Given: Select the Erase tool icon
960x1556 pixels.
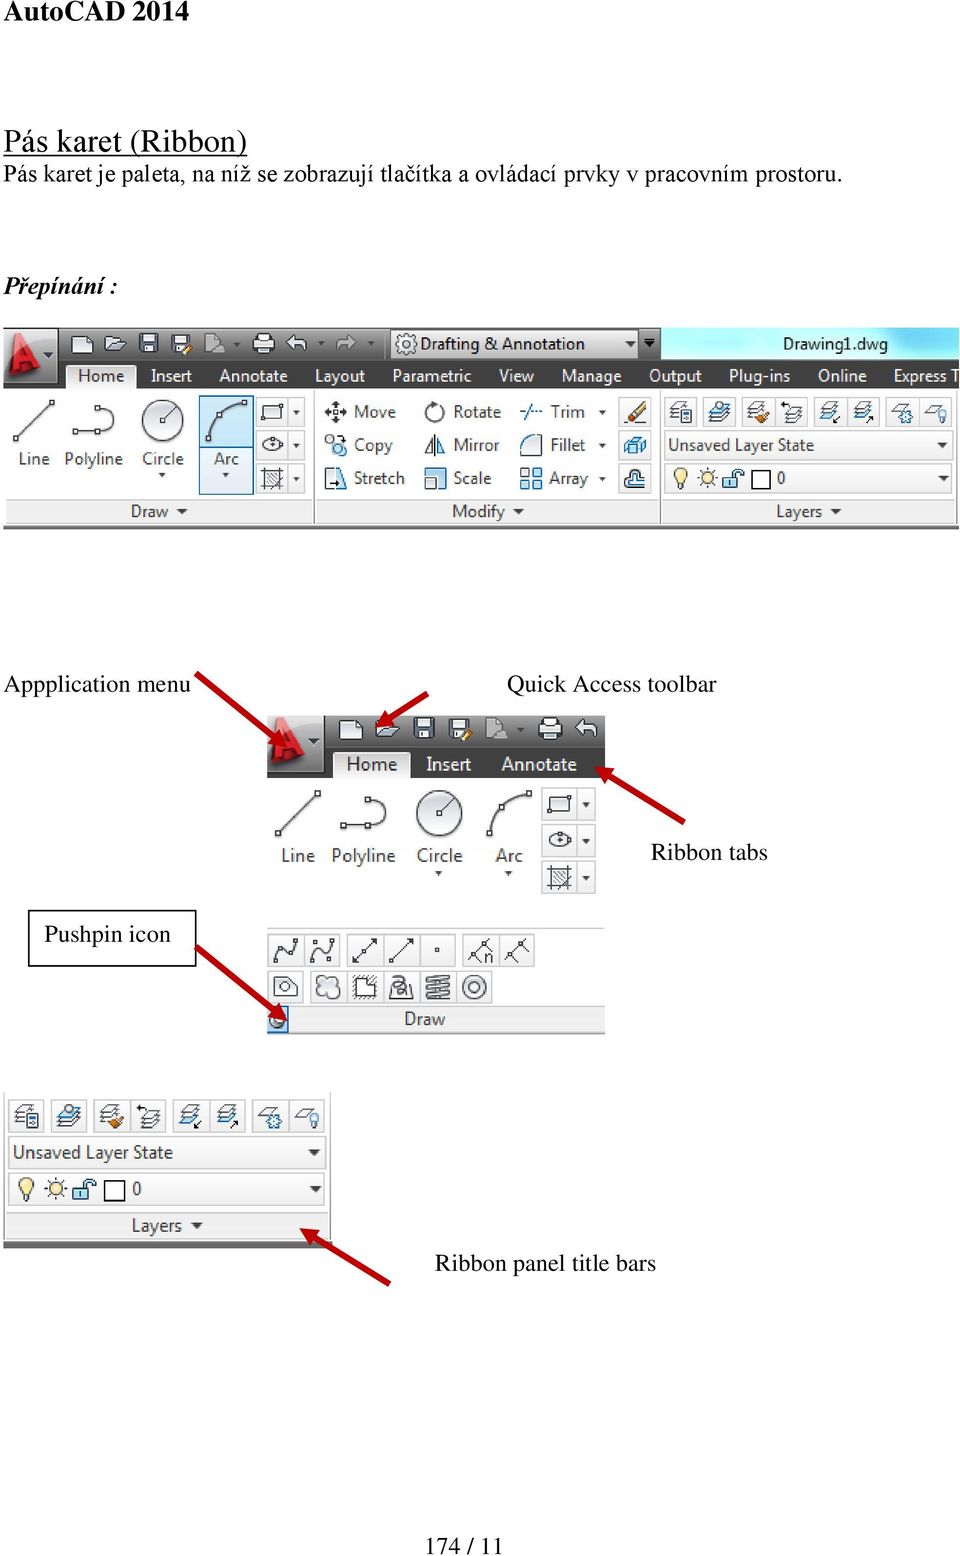Looking at the screenshot, I should 635,412.
